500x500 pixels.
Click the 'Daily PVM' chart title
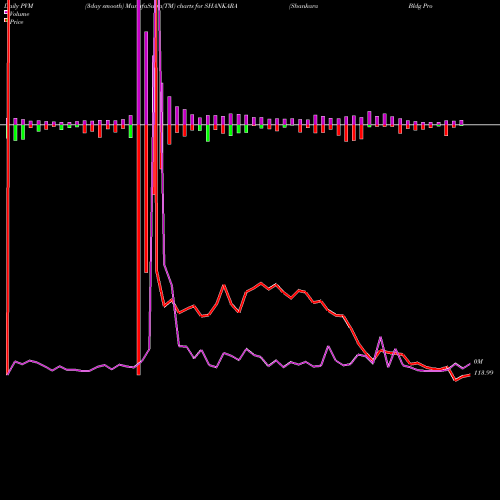point(20,6)
